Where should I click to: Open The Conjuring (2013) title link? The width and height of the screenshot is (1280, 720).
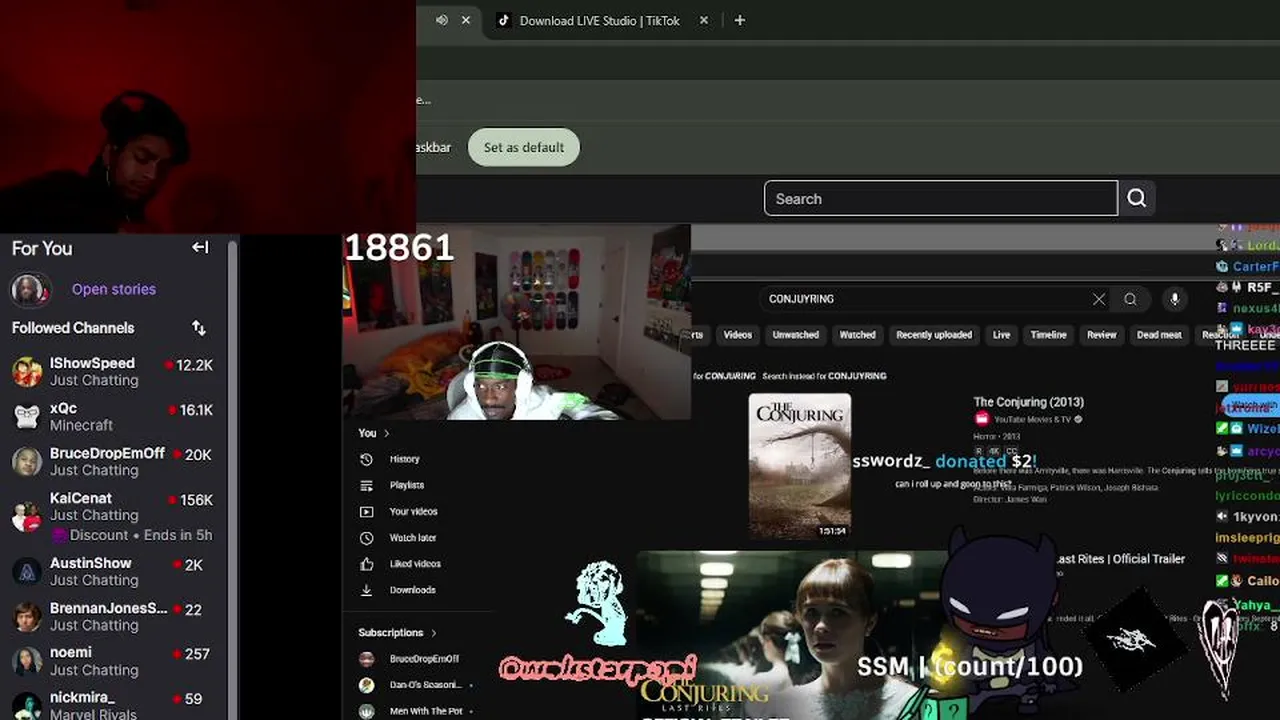pyautogui.click(x=1029, y=402)
